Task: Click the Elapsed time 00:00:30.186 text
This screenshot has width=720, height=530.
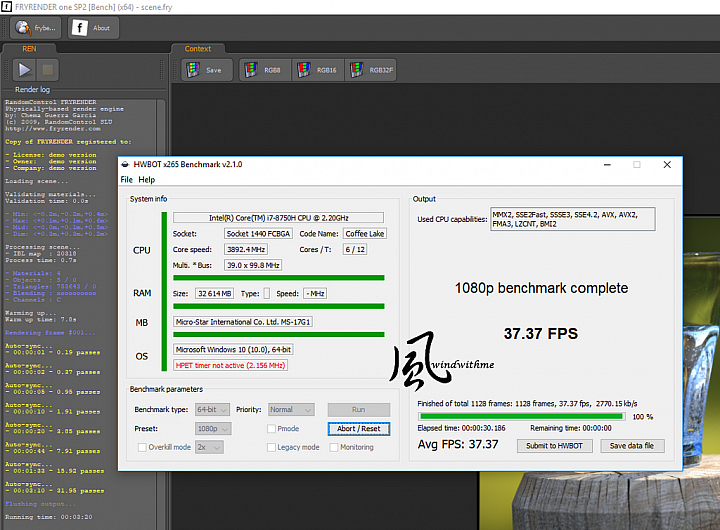Action: pos(461,428)
